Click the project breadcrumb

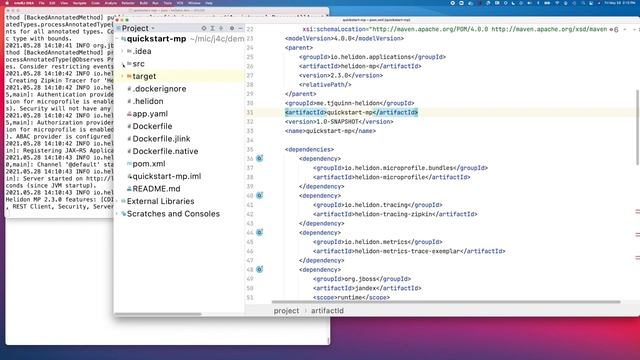(286, 311)
